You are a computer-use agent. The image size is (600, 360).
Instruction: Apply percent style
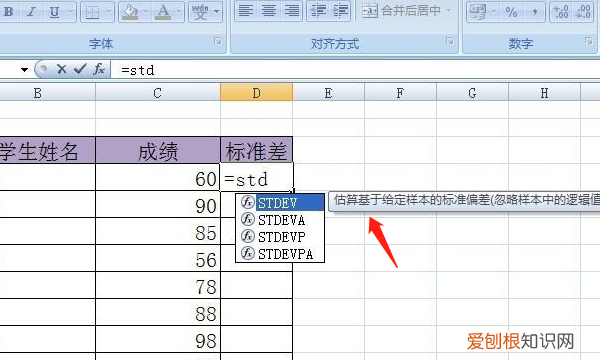click(x=512, y=12)
